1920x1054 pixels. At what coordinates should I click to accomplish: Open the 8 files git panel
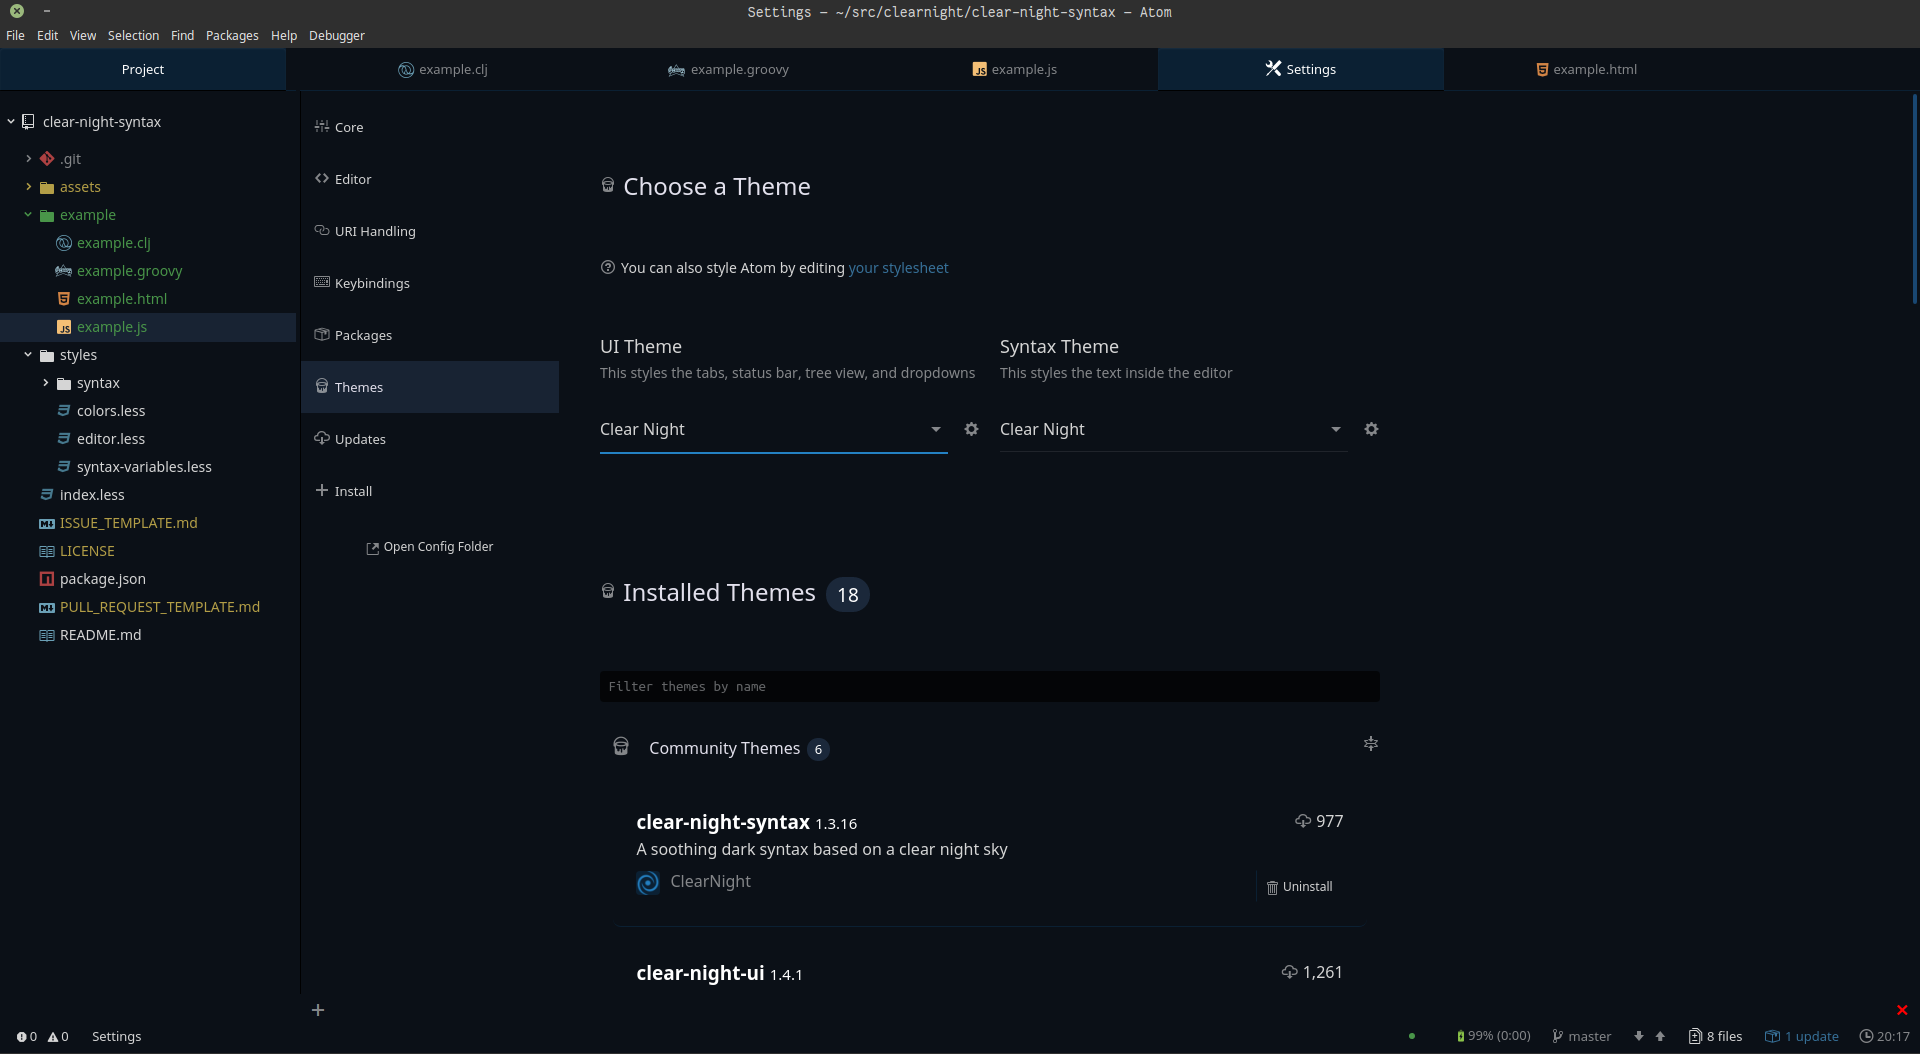point(1715,1036)
